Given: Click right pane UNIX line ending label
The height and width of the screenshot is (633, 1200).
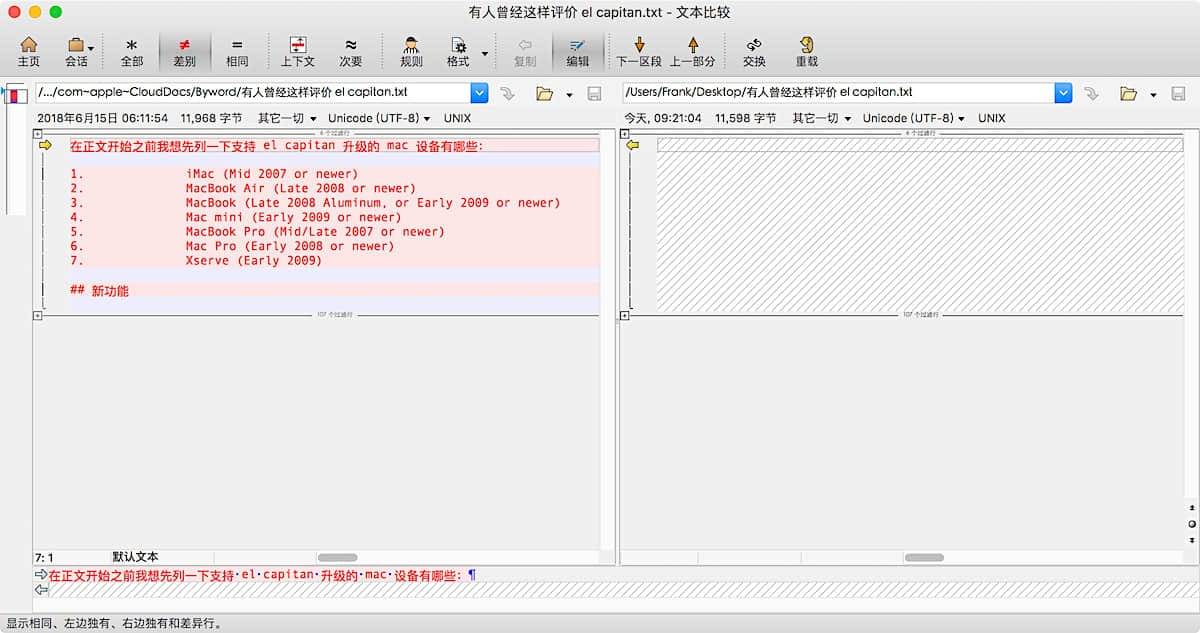Looking at the screenshot, I should (992, 118).
